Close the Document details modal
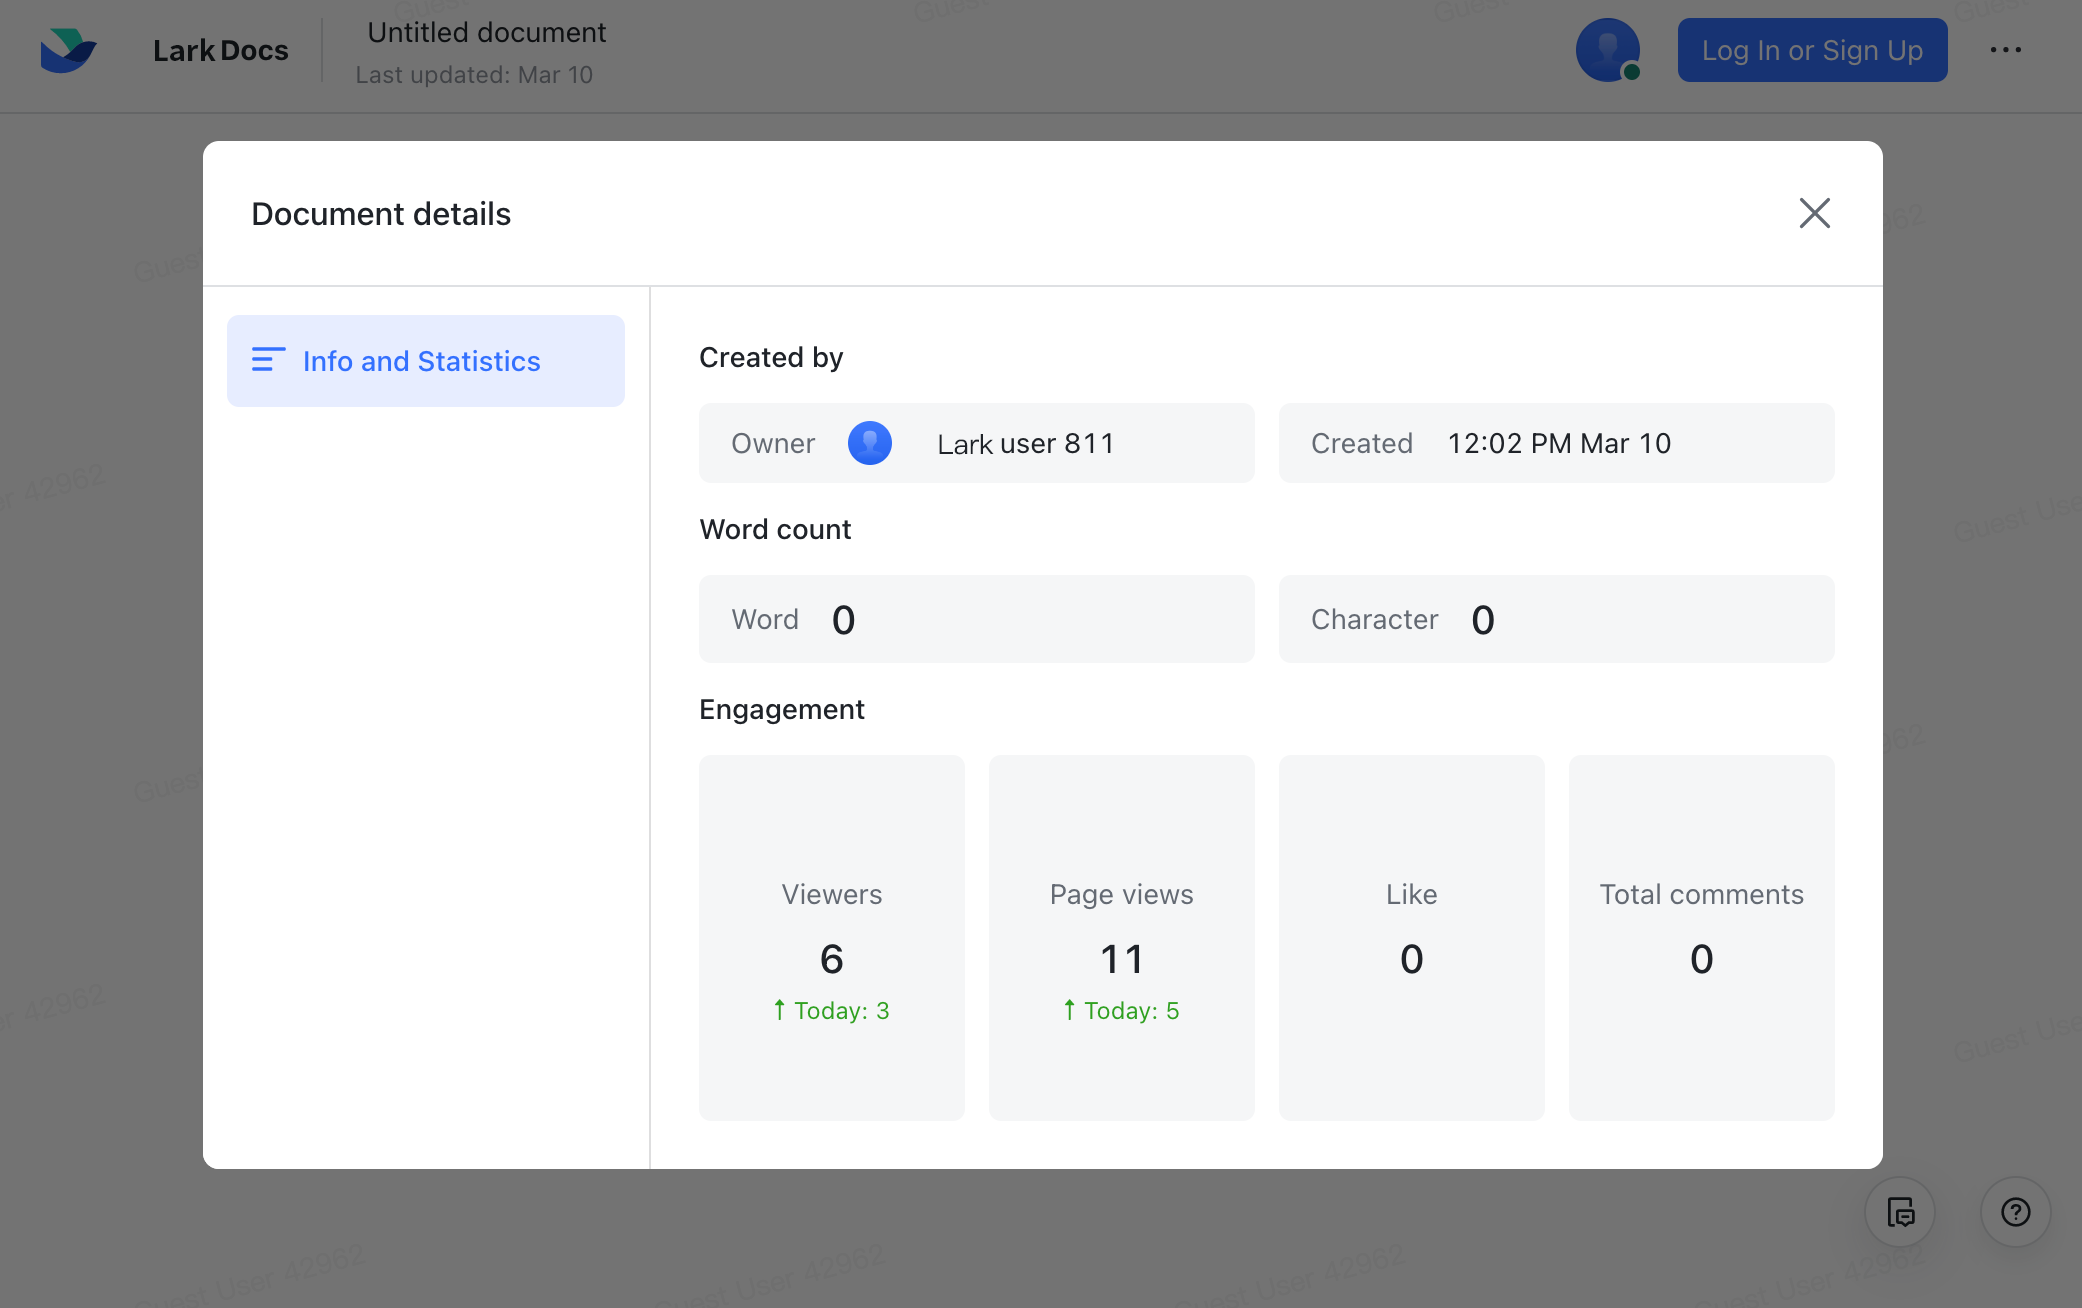The image size is (2082, 1308). [x=1815, y=212]
